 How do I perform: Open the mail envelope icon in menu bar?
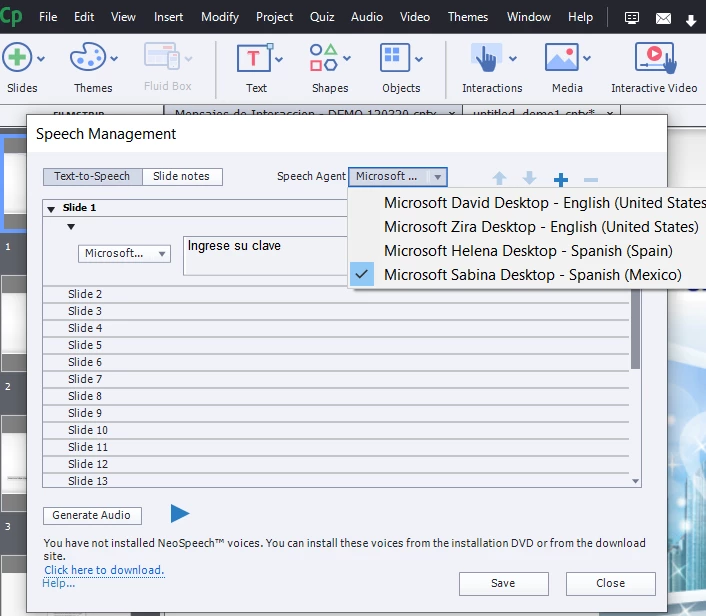pyautogui.click(x=663, y=18)
